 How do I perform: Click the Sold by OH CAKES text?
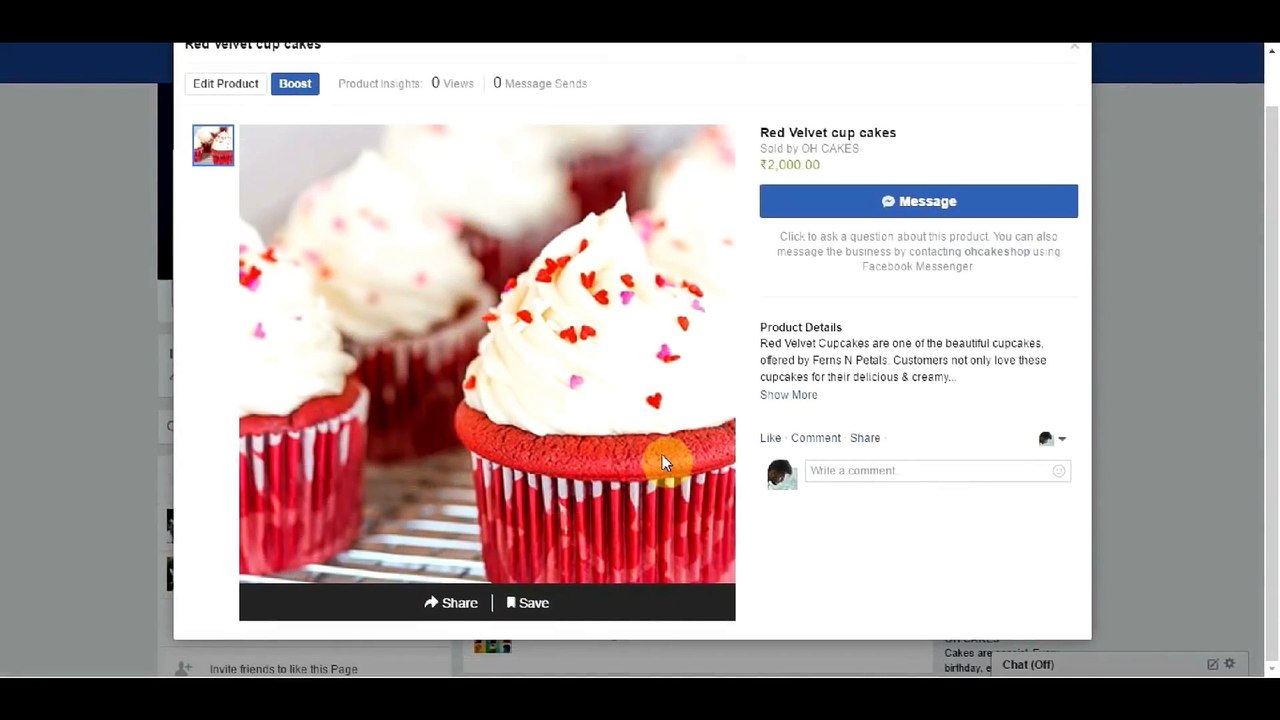(809, 149)
